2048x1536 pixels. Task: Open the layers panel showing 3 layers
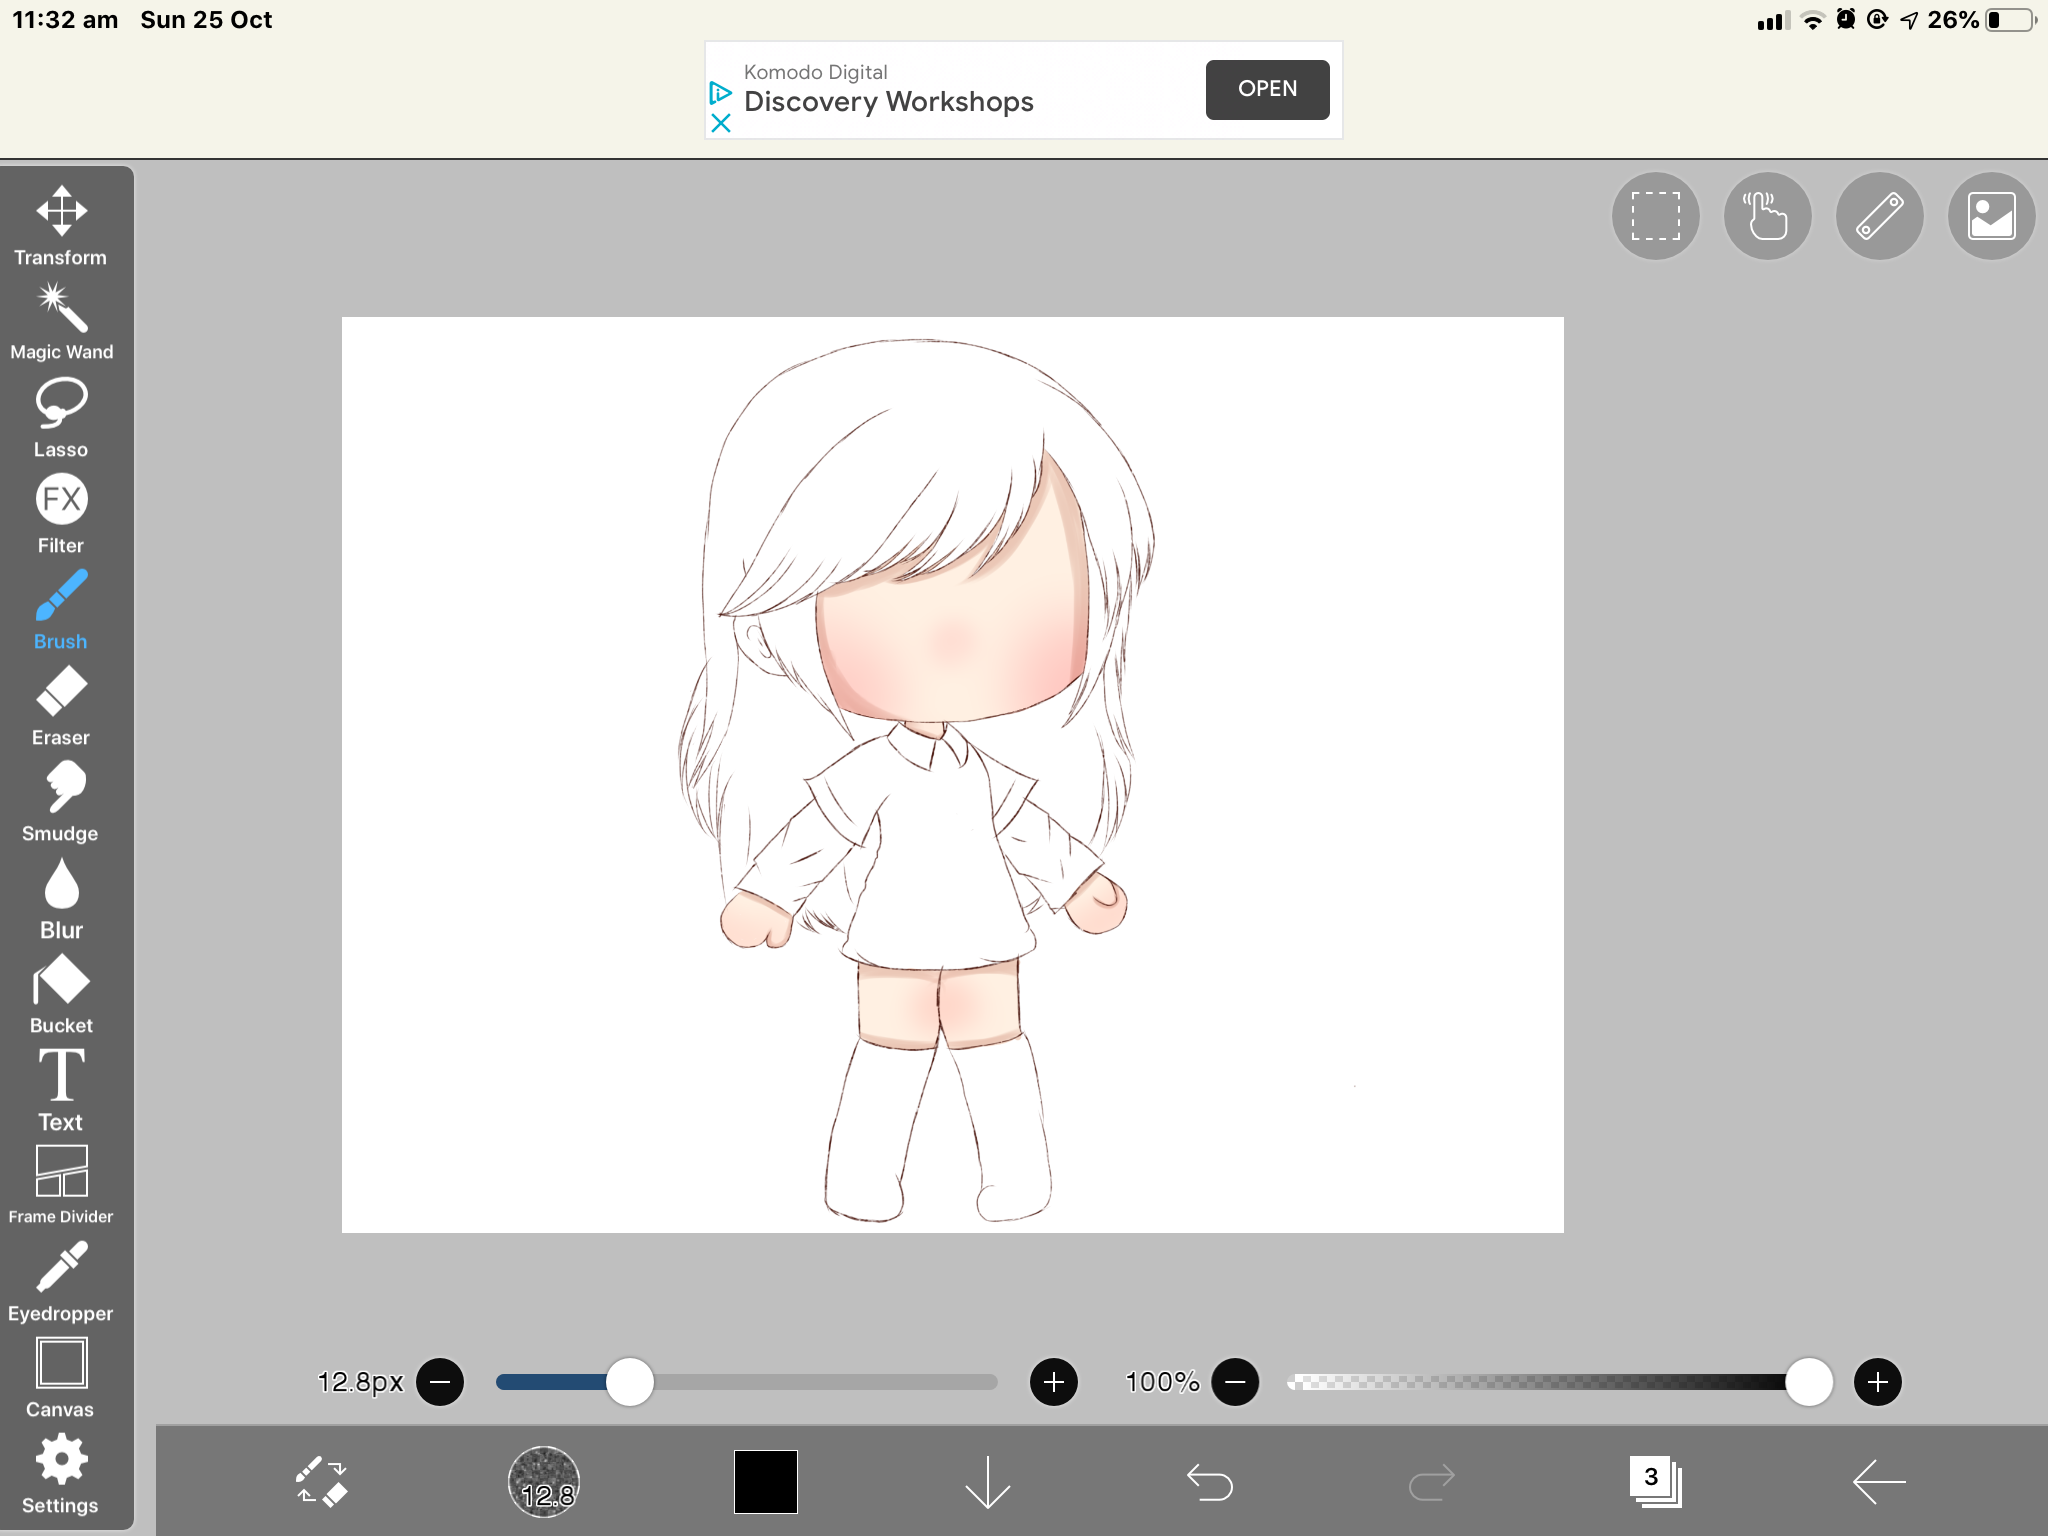1655,1482
